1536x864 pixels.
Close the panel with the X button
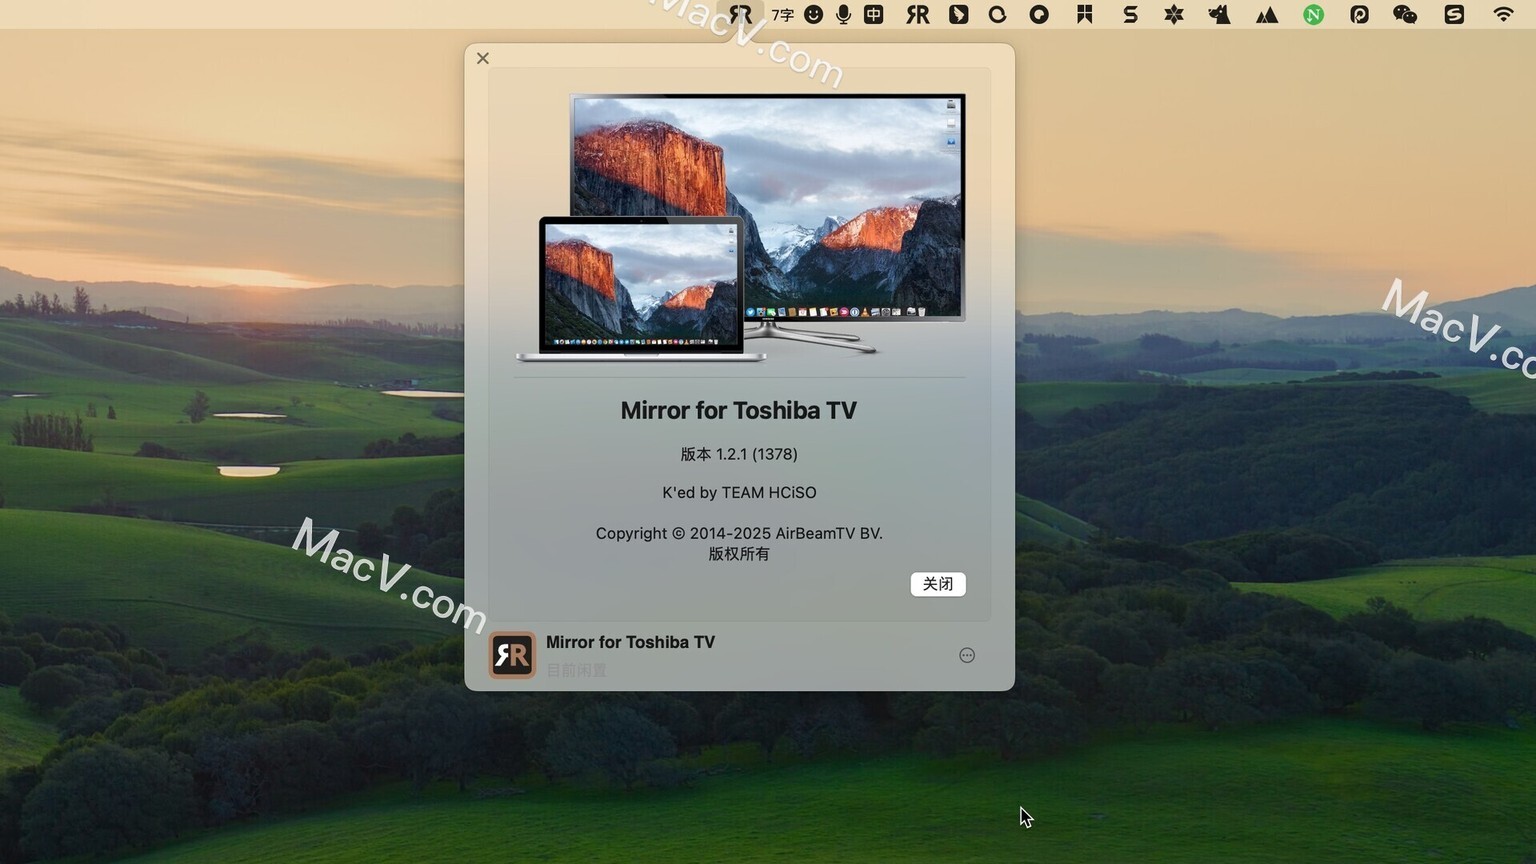click(483, 58)
